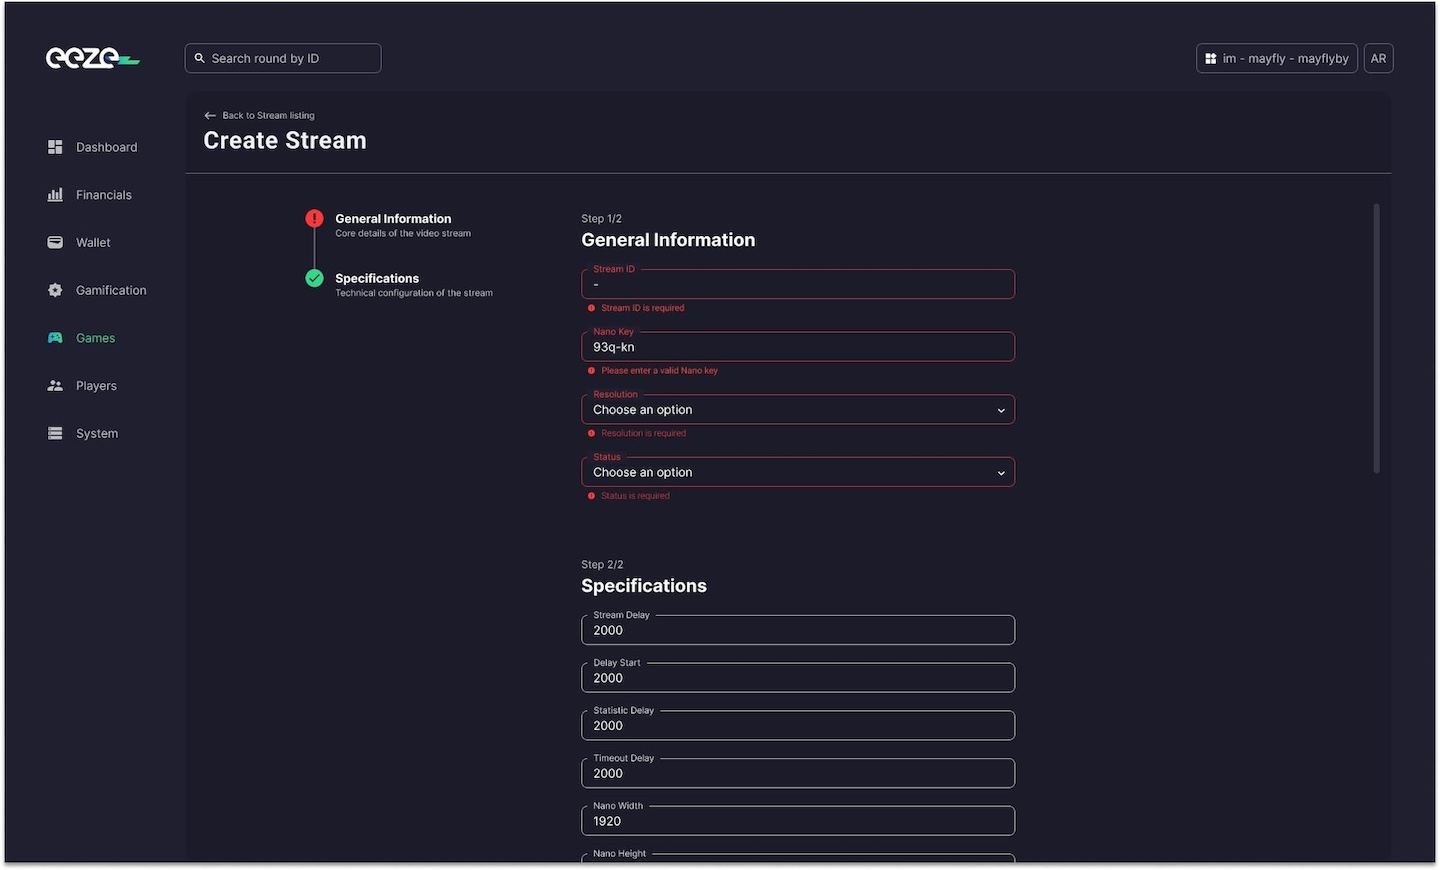This screenshot has height=870, width=1440.
Task: Focus the Search round by ID field
Action: 283,59
